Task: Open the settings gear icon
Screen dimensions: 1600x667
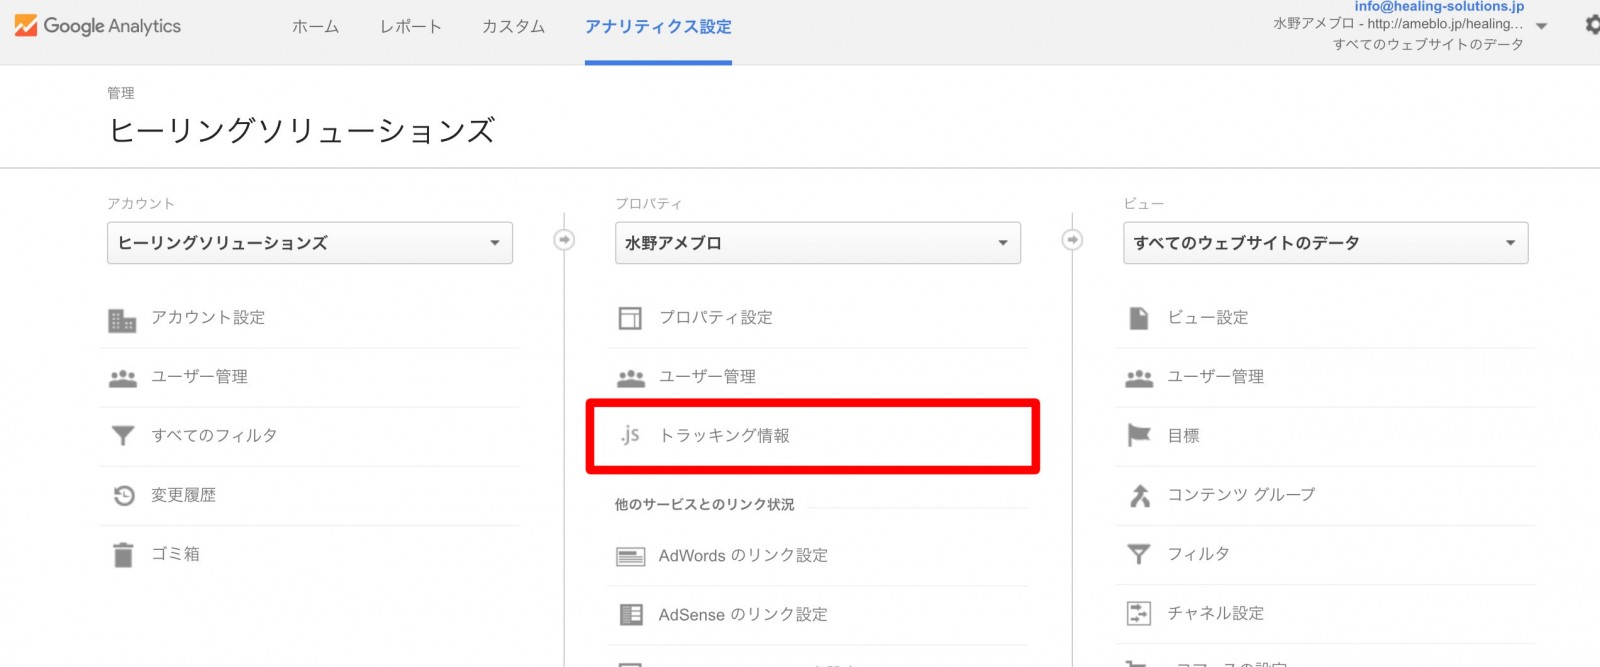Action: [1592, 25]
